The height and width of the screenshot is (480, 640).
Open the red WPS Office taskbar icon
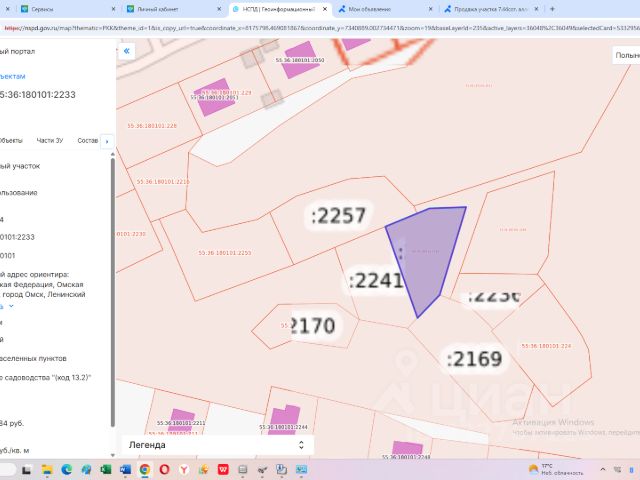(223, 469)
